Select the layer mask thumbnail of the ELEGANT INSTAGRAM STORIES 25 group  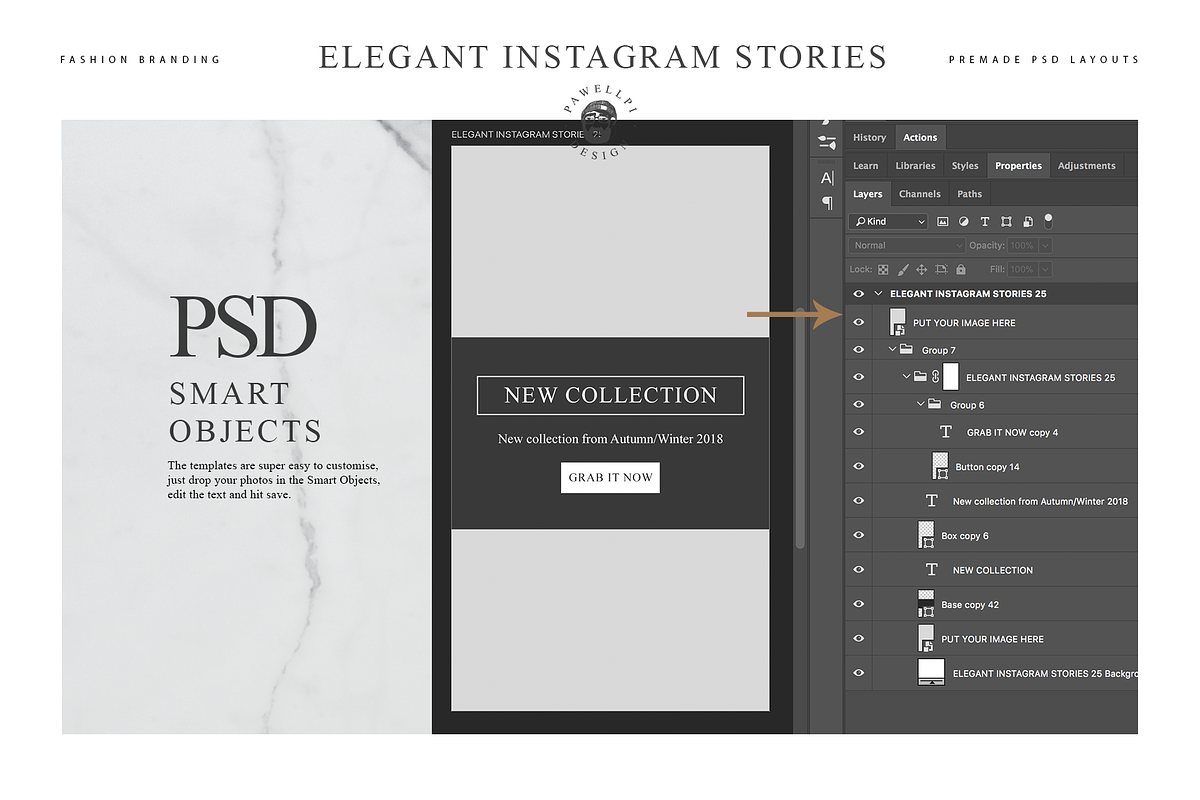click(x=951, y=377)
